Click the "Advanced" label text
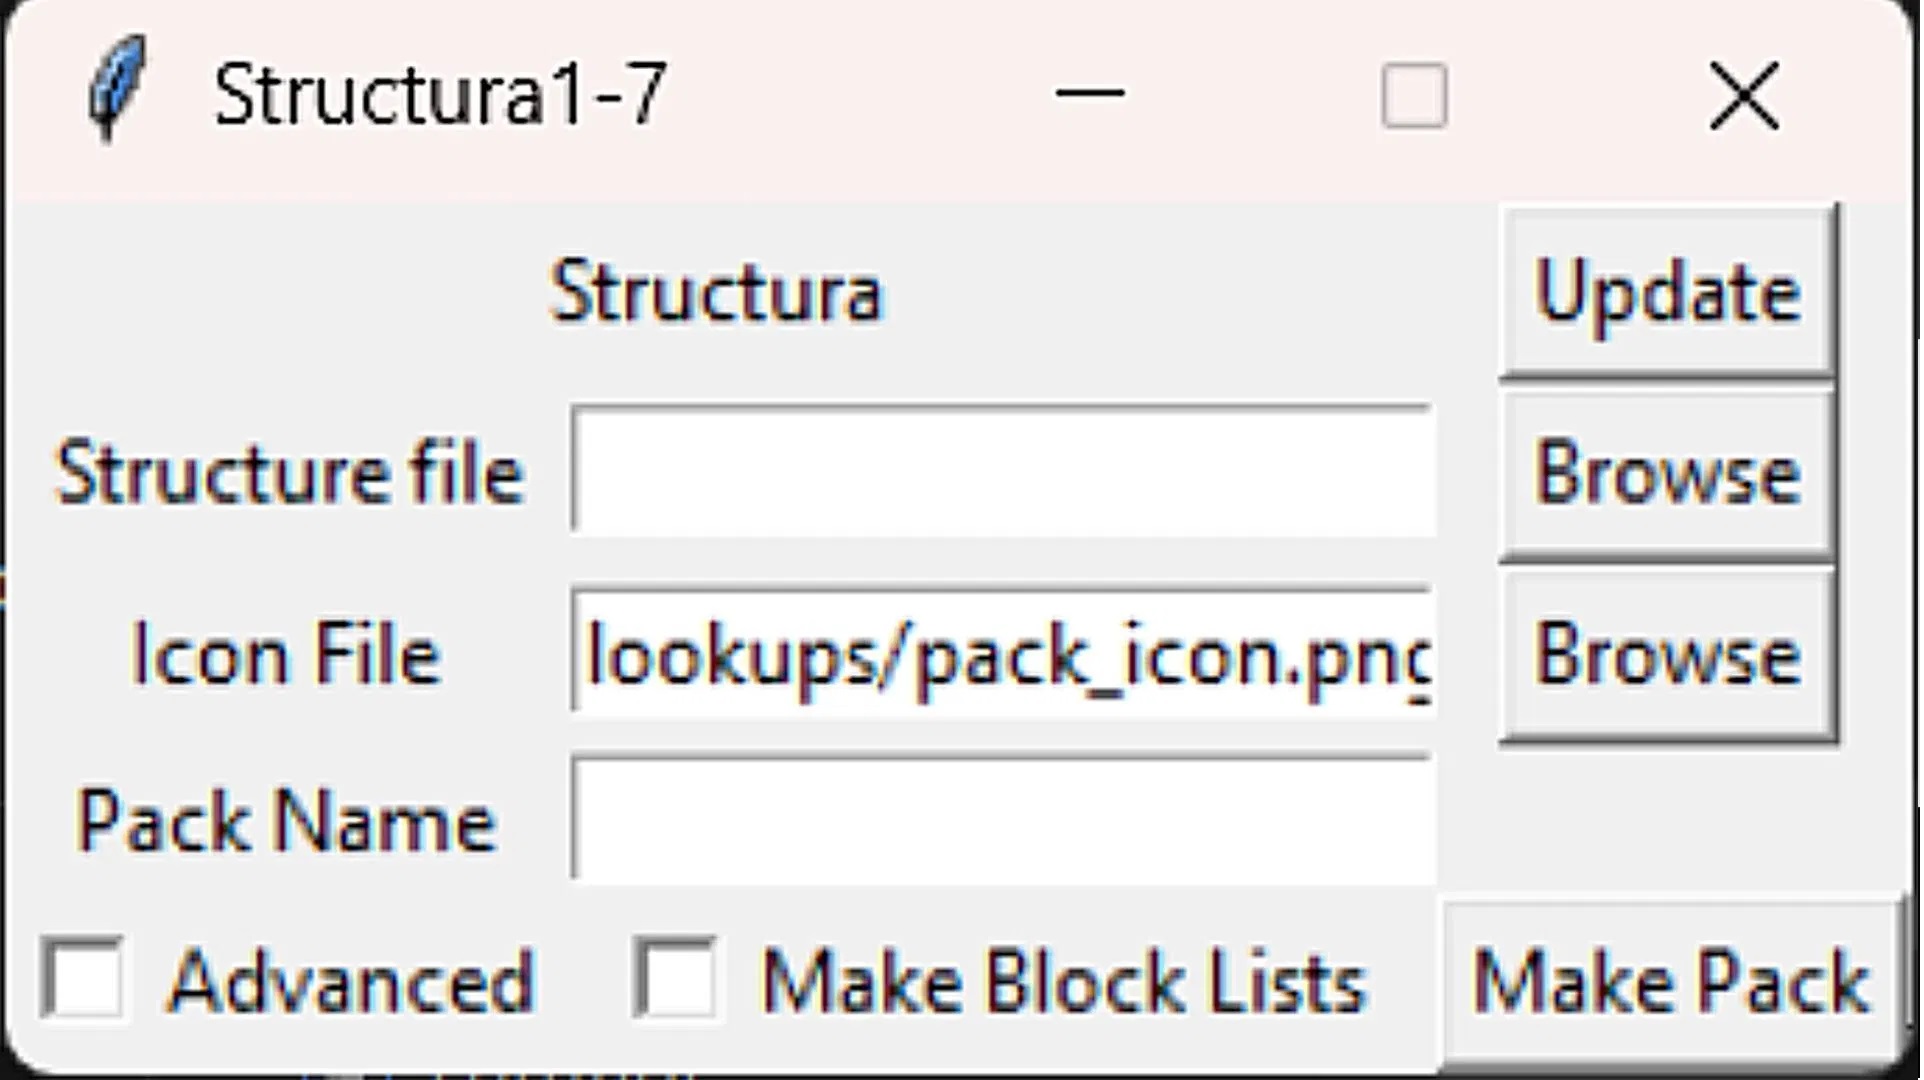Screen dimensions: 1924x1080 (351, 982)
